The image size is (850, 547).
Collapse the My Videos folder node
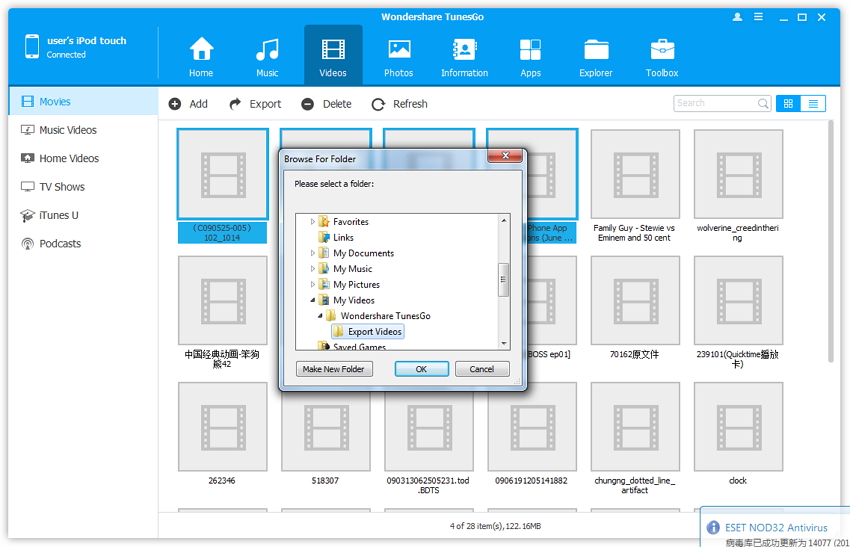[x=312, y=300]
